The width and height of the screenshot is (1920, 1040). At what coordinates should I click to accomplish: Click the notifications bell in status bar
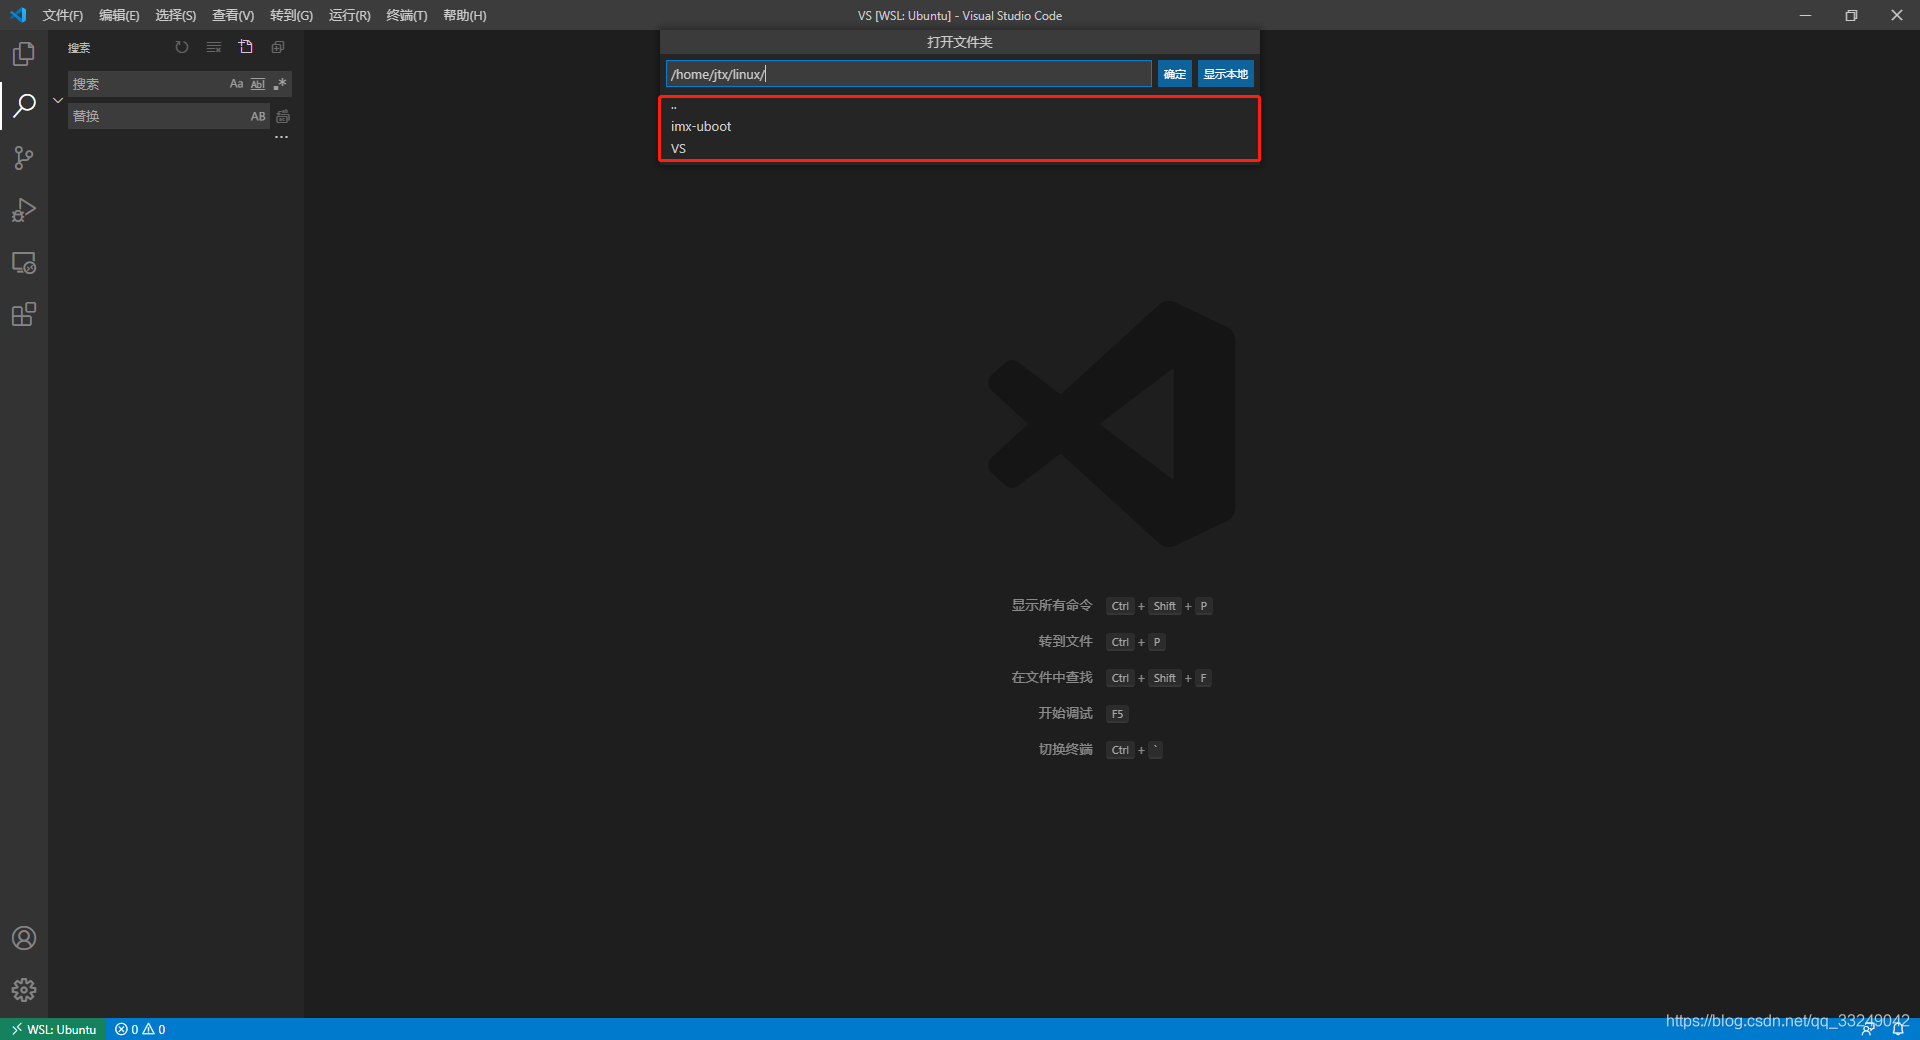(1898, 1029)
